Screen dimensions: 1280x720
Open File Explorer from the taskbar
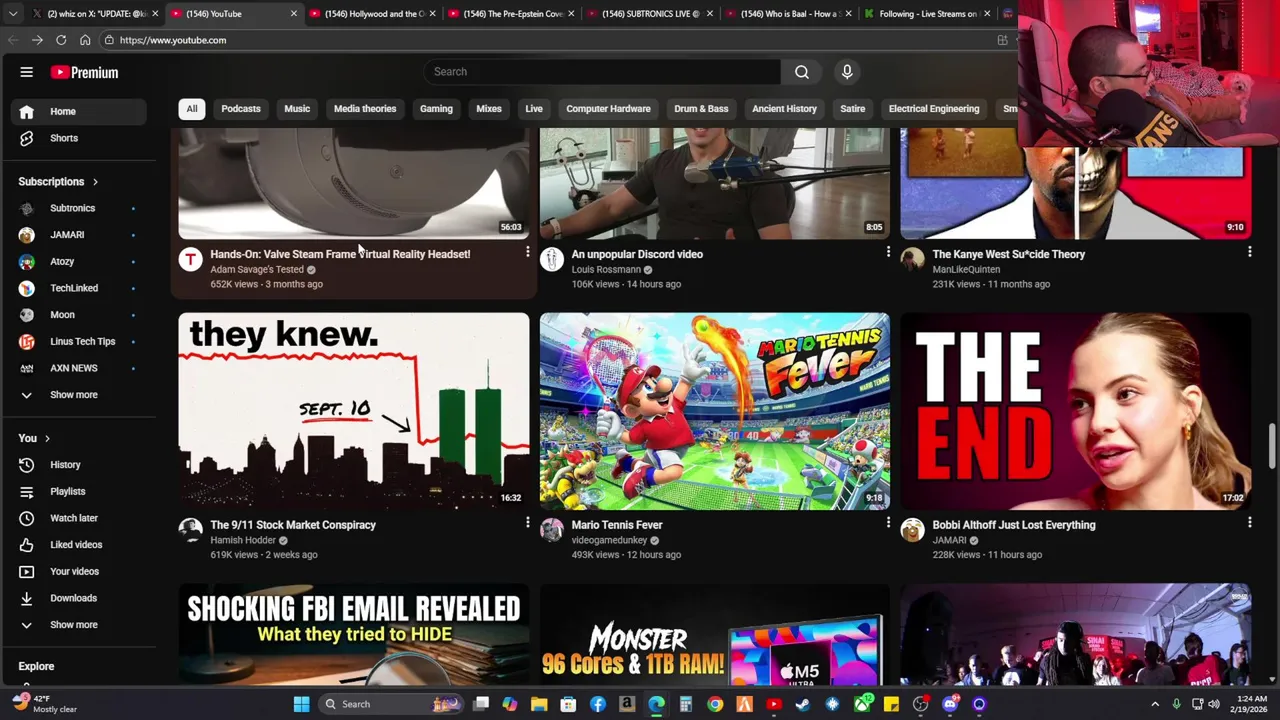(539, 704)
